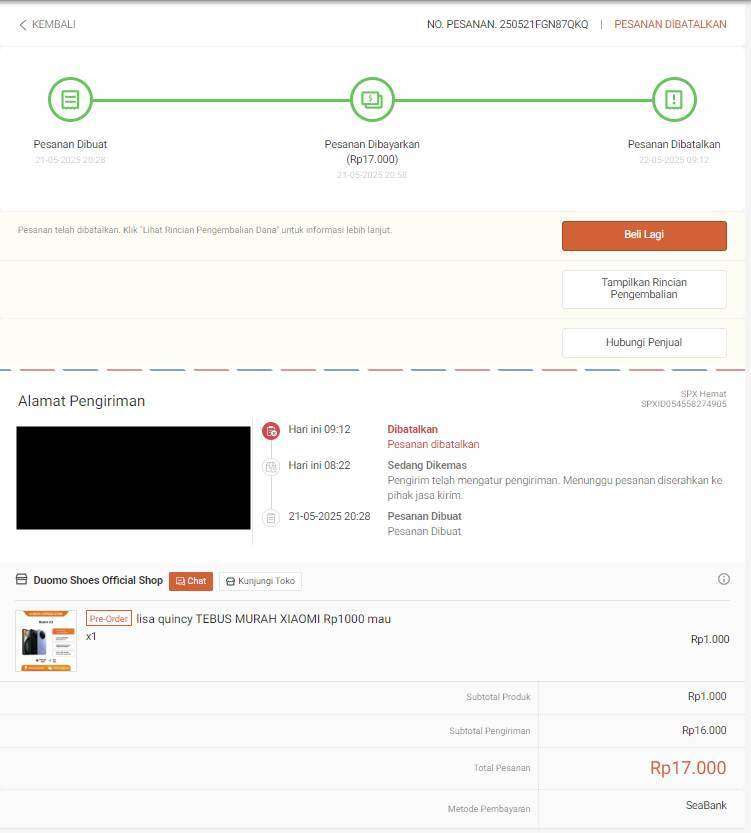Open Chat with Duomo Shoes
This screenshot has width=751, height=833.
[191, 581]
